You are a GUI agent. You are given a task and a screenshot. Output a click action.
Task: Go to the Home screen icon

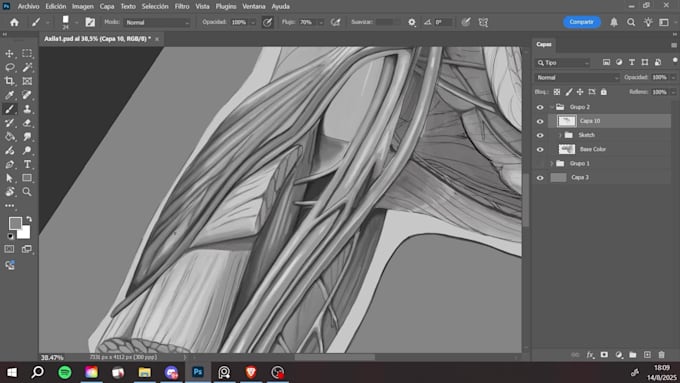tap(14, 22)
